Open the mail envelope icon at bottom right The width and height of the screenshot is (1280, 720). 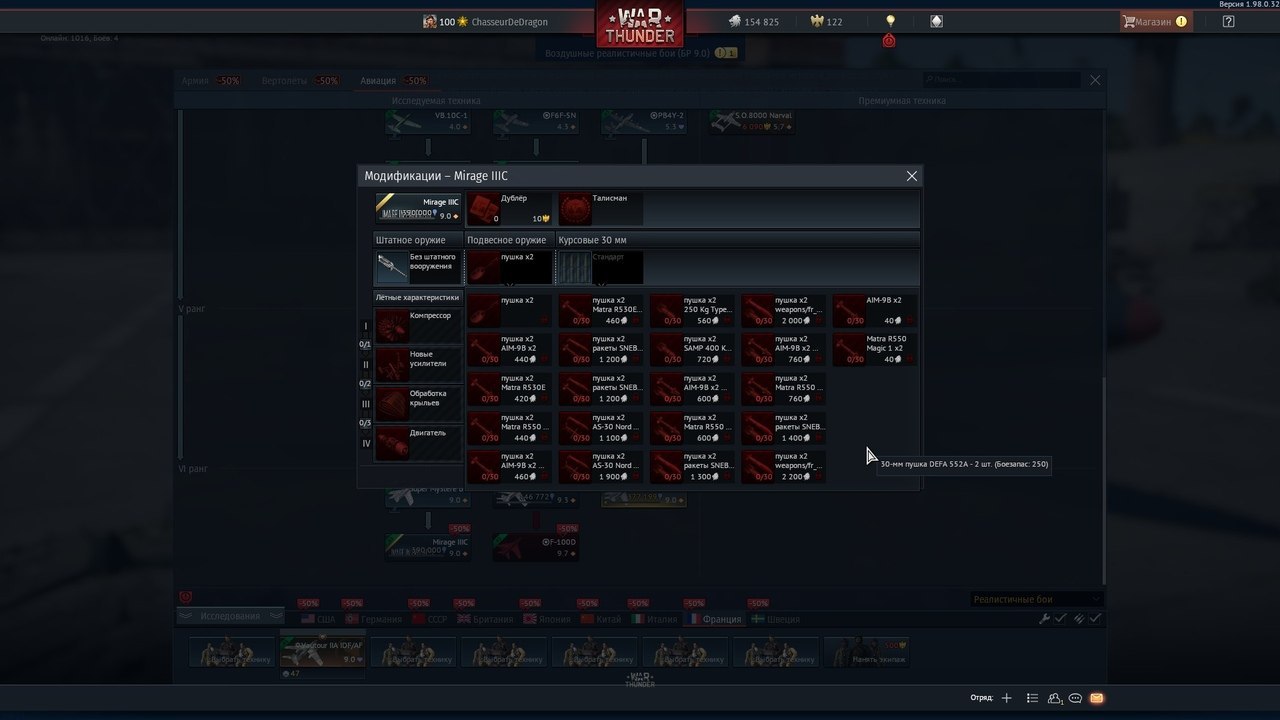coord(1097,698)
